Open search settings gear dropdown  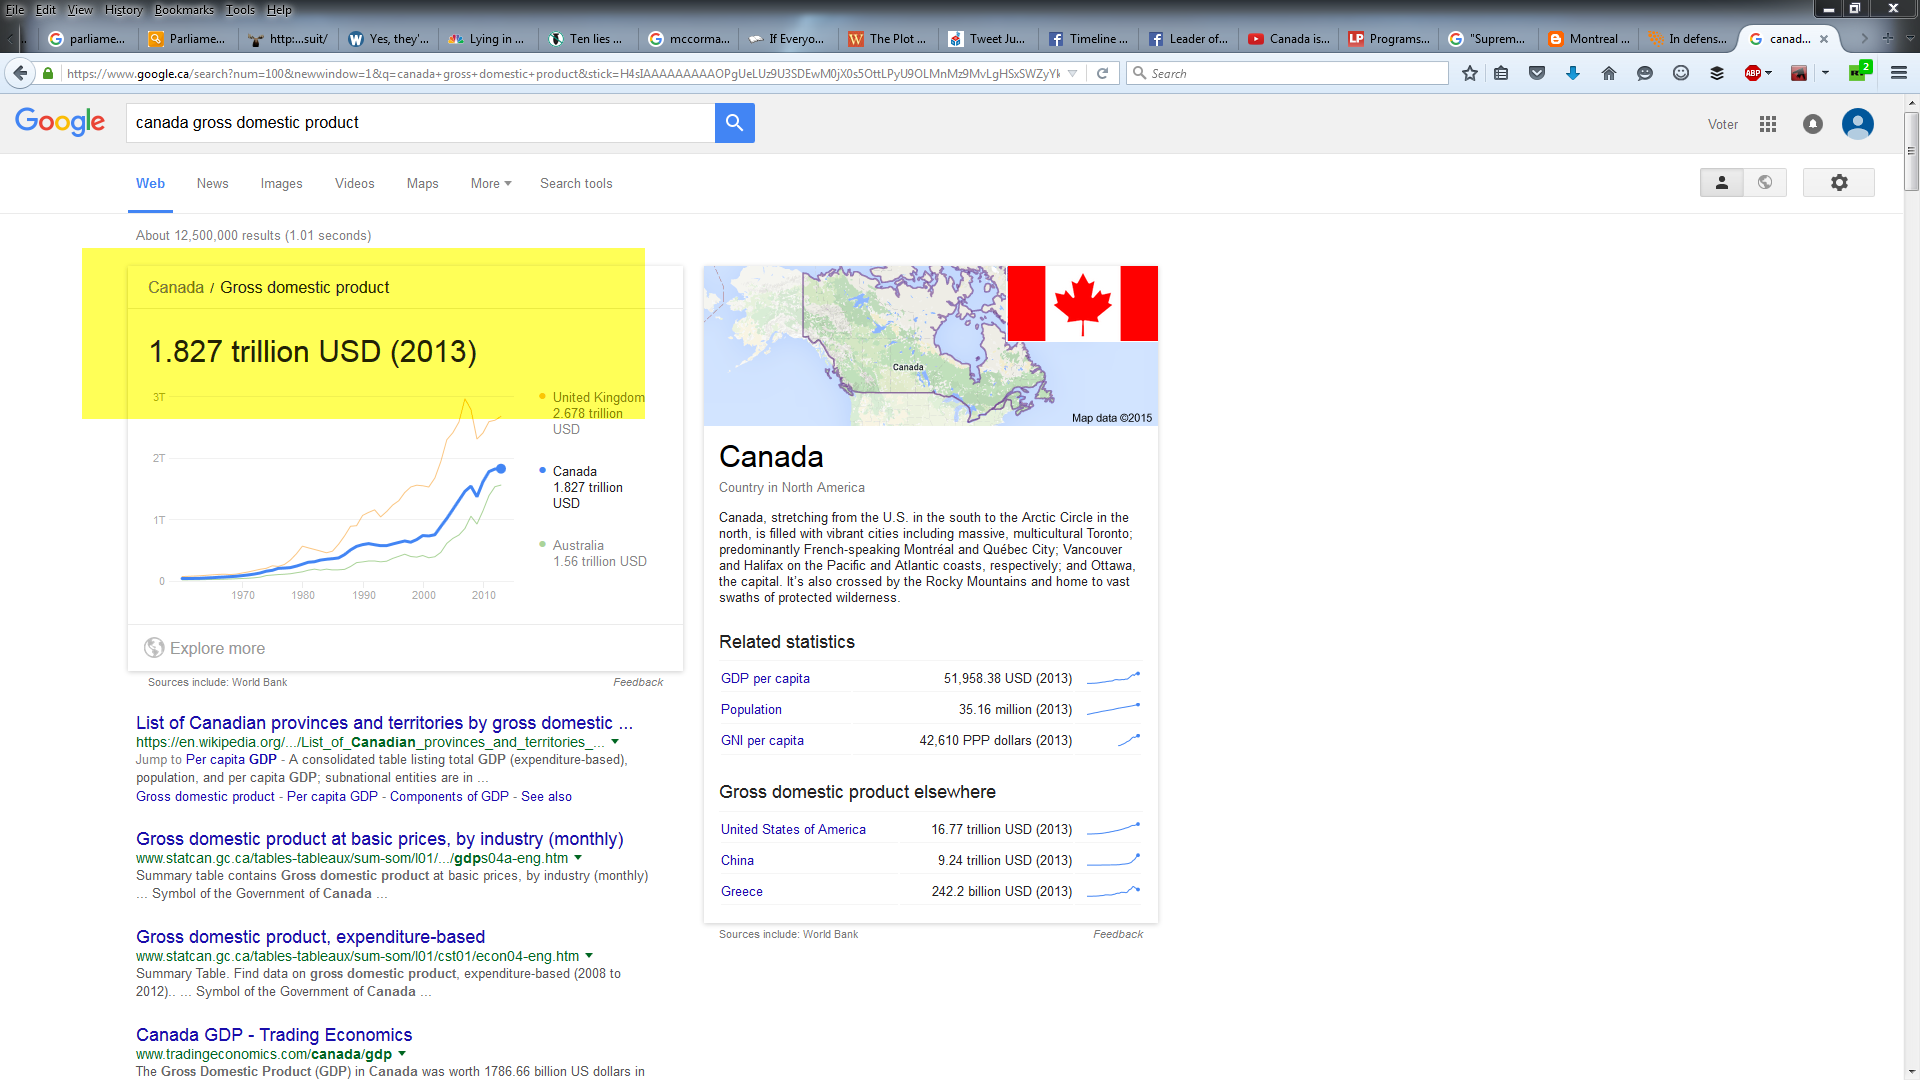(x=1838, y=183)
